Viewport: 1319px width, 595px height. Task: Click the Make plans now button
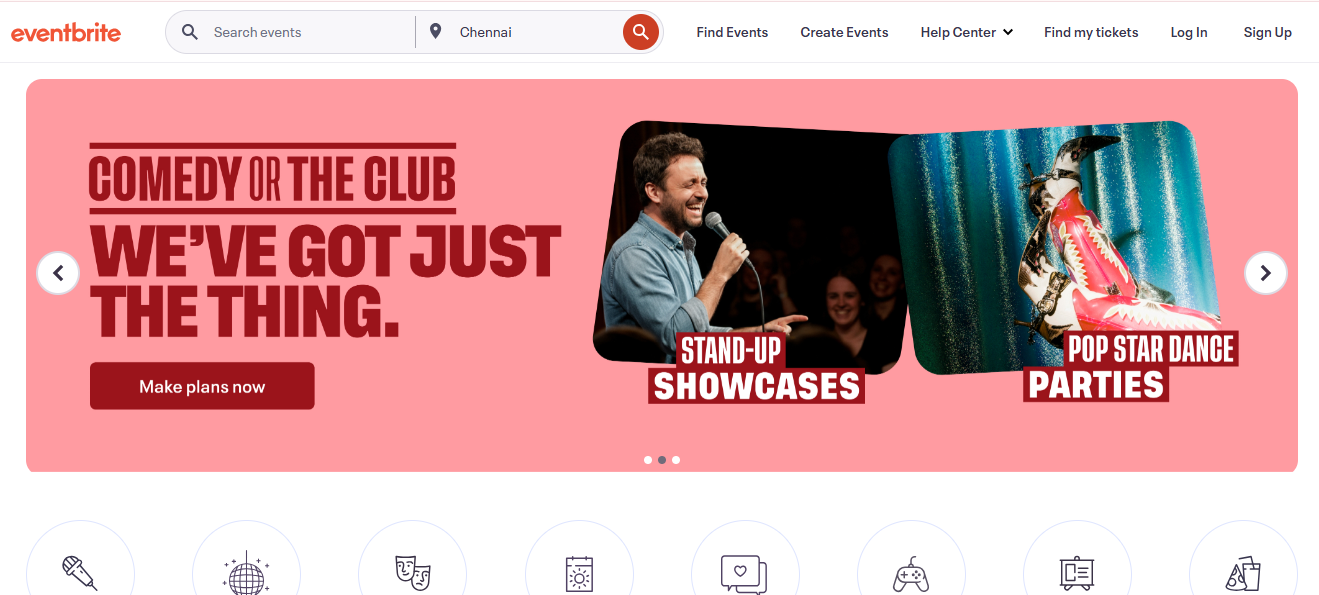[x=202, y=385]
